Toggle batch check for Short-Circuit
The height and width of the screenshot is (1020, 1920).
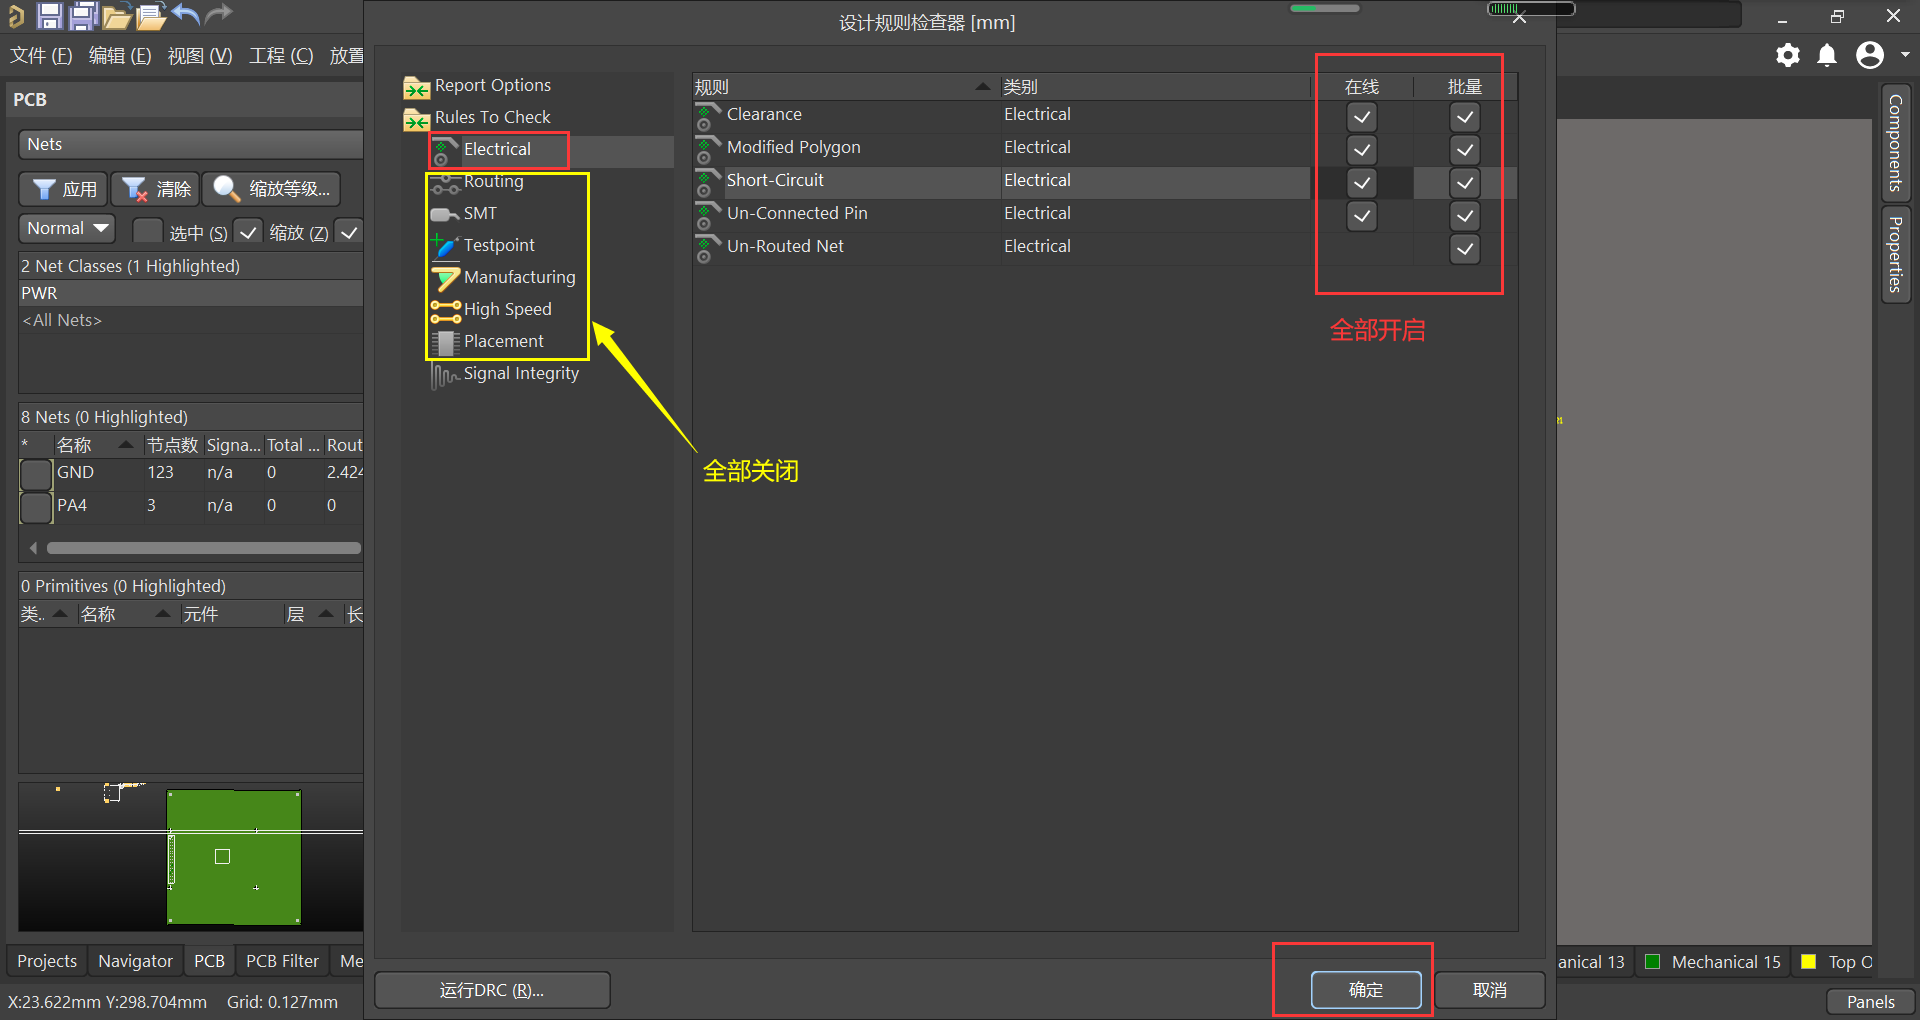(1465, 183)
